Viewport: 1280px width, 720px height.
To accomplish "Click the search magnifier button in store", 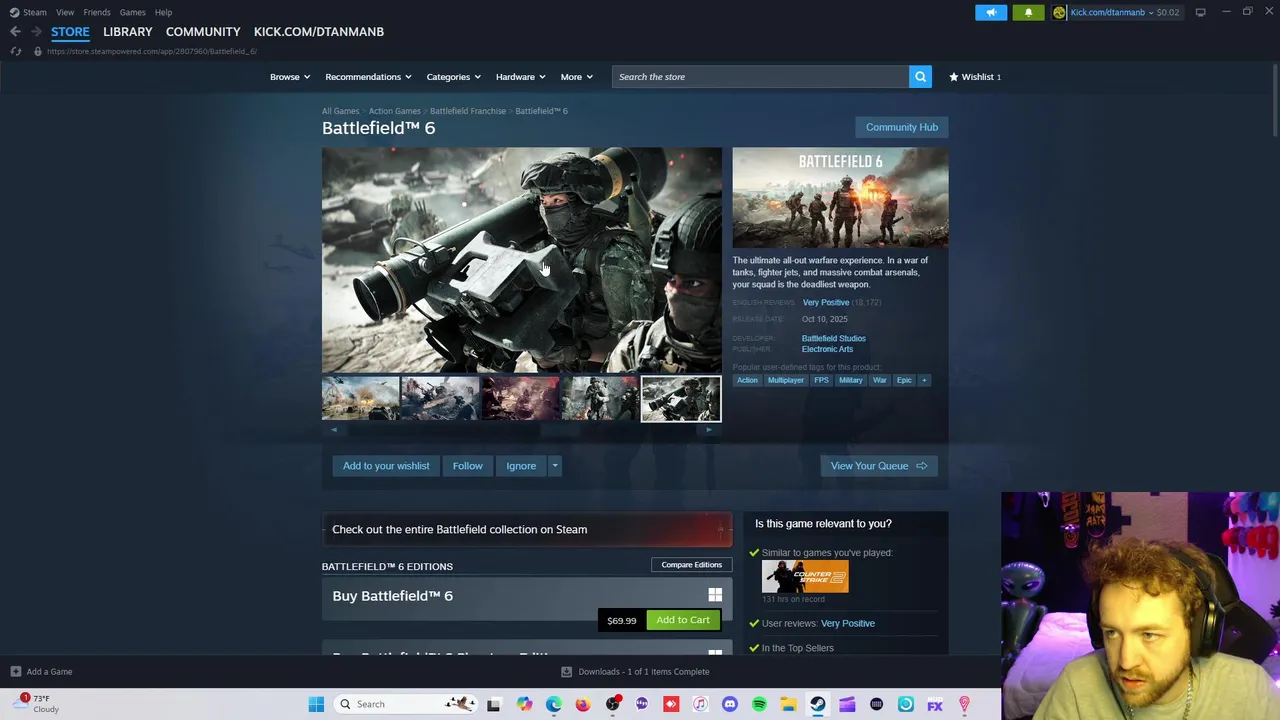I will 920,77.
